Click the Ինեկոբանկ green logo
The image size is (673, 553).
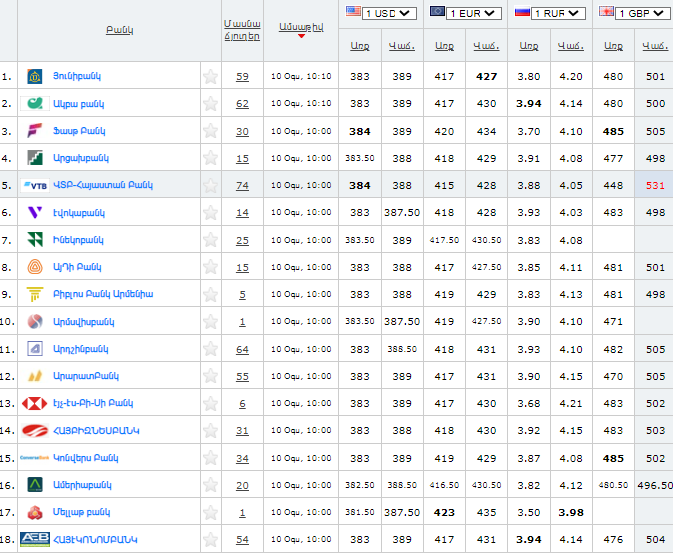click(35, 240)
